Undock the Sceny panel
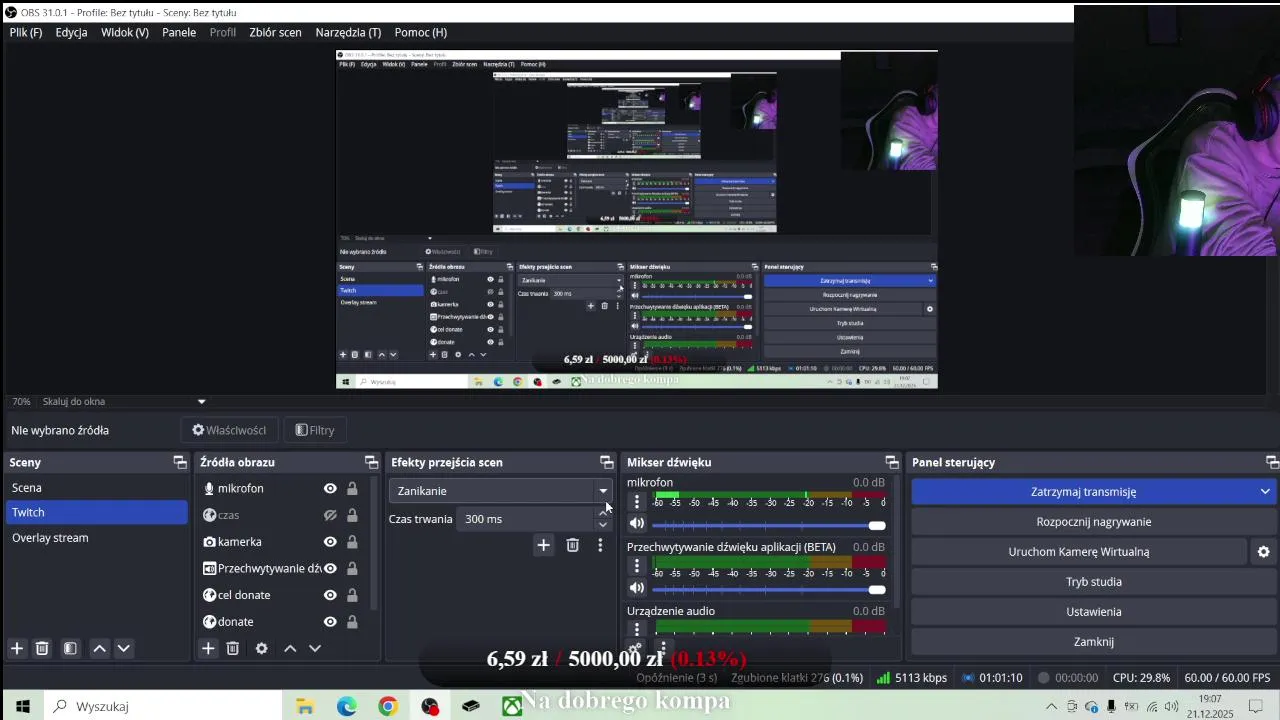The width and height of the screenshot is (1280, 720). [180, 462]
